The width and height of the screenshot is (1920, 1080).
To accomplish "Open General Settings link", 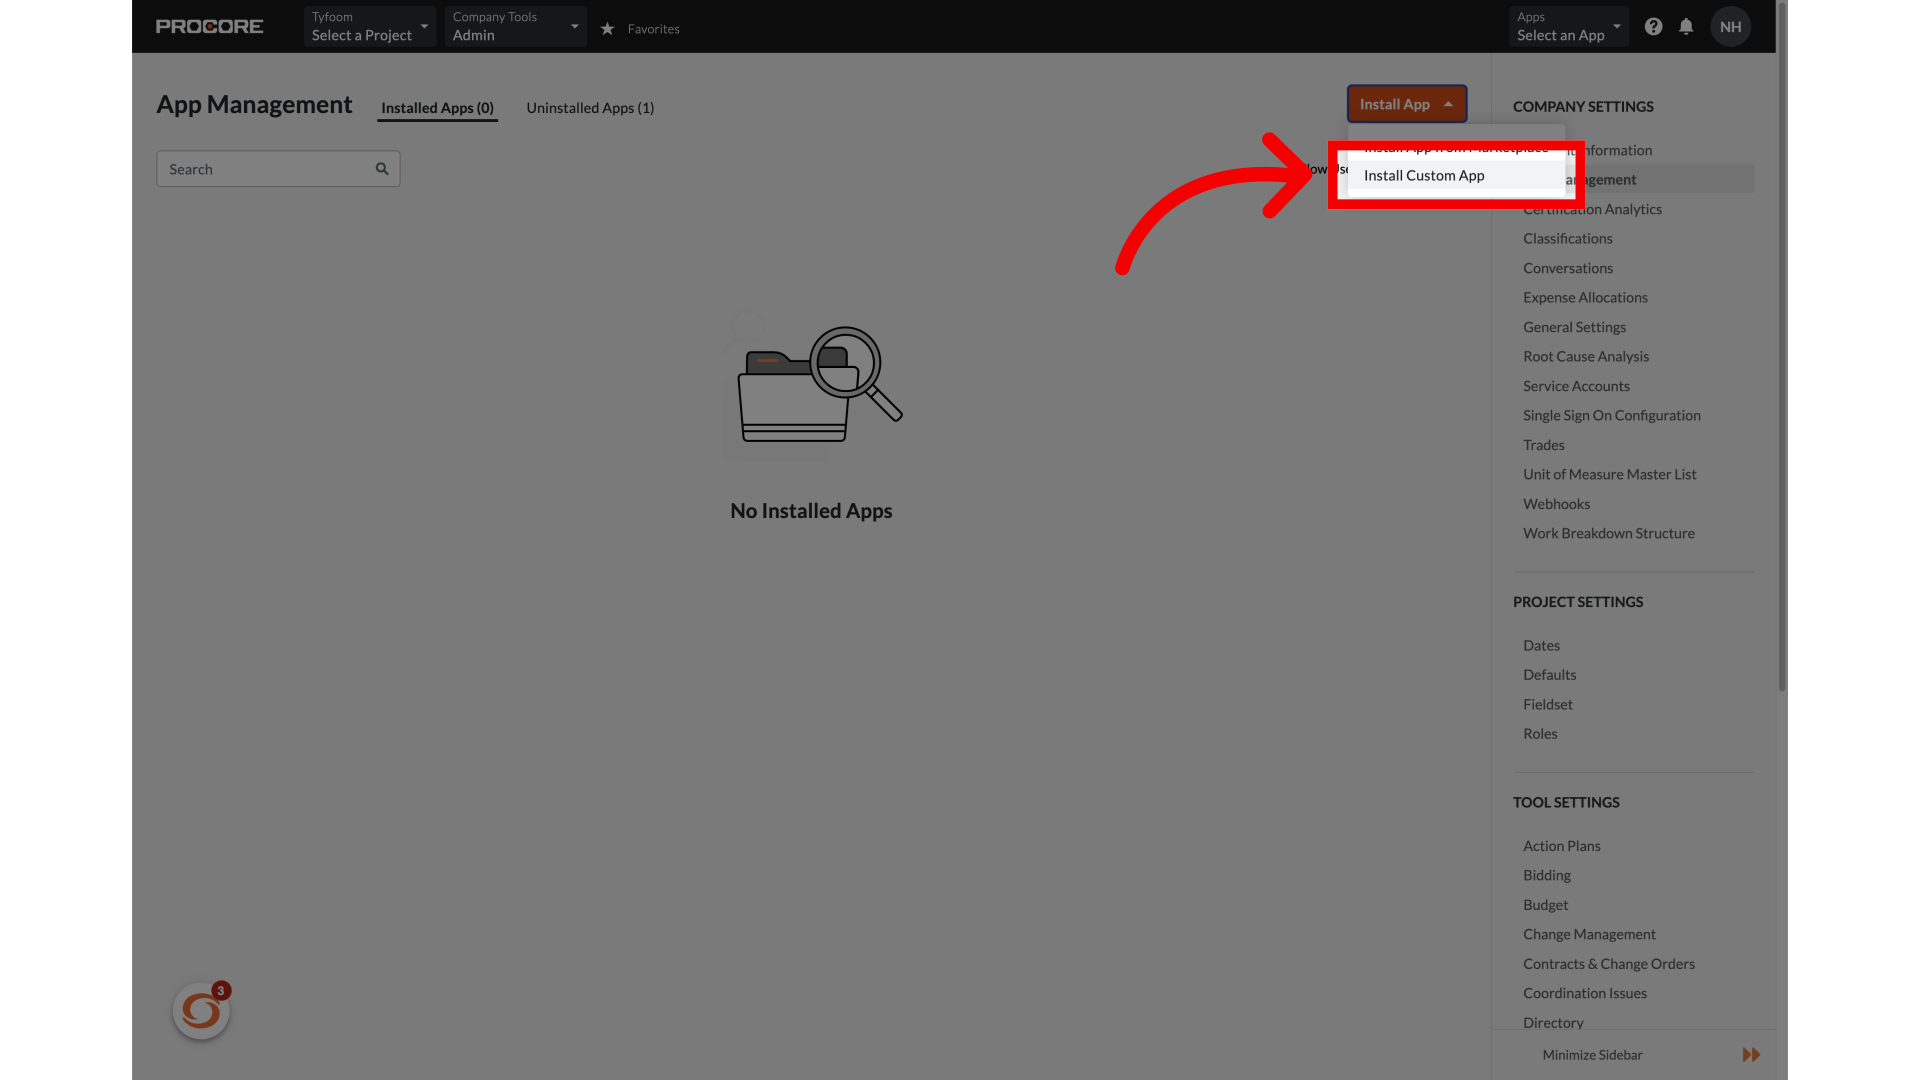I will coord(1574,327).
